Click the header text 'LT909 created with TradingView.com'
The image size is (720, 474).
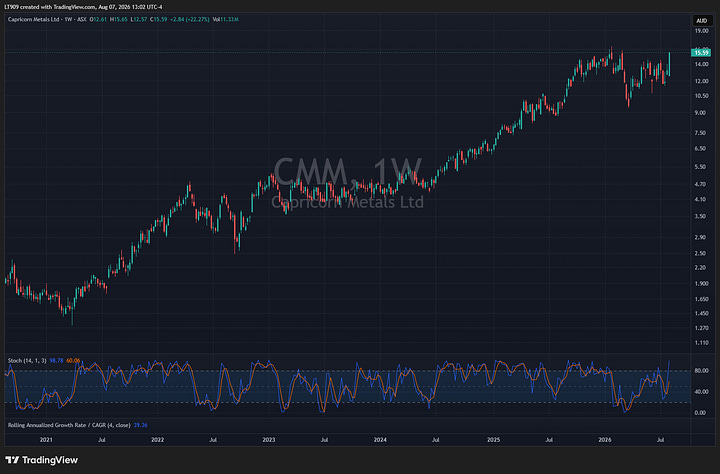coord(48,7)
